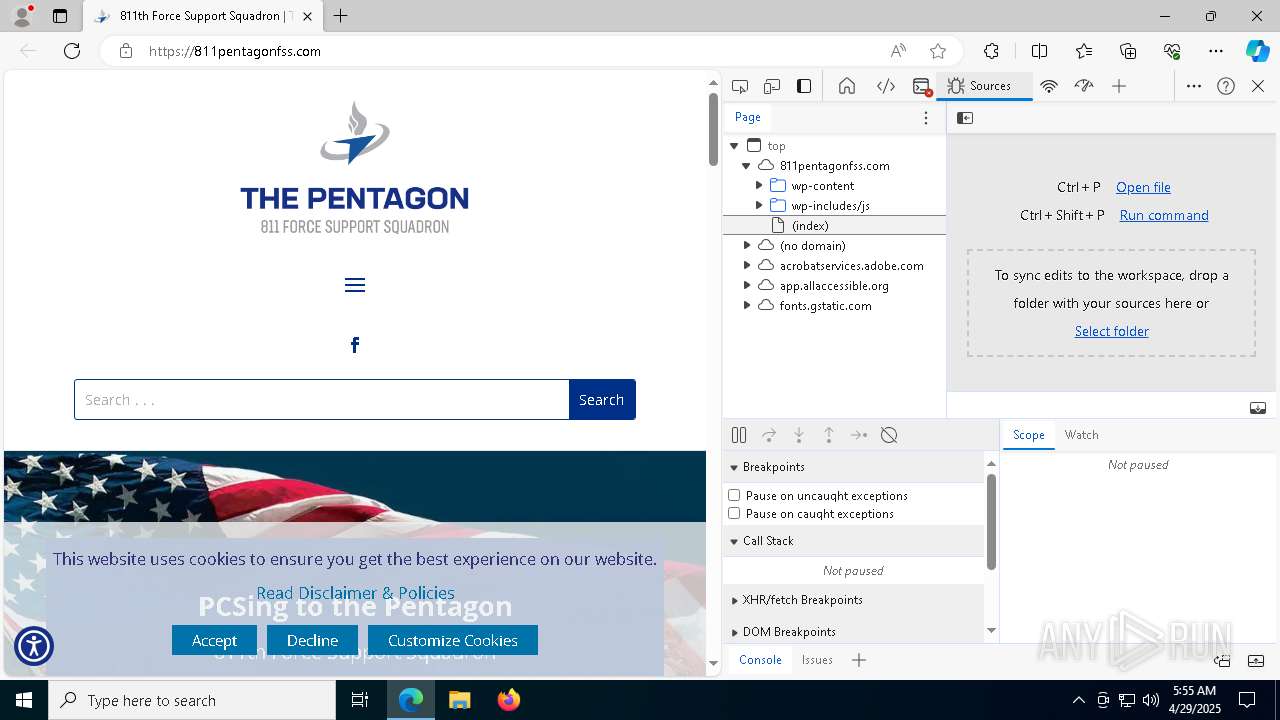Screen dimensions: 1280x720
Task: Toggle the DevTools activity bar dock icon
Action: coord(804,86)
